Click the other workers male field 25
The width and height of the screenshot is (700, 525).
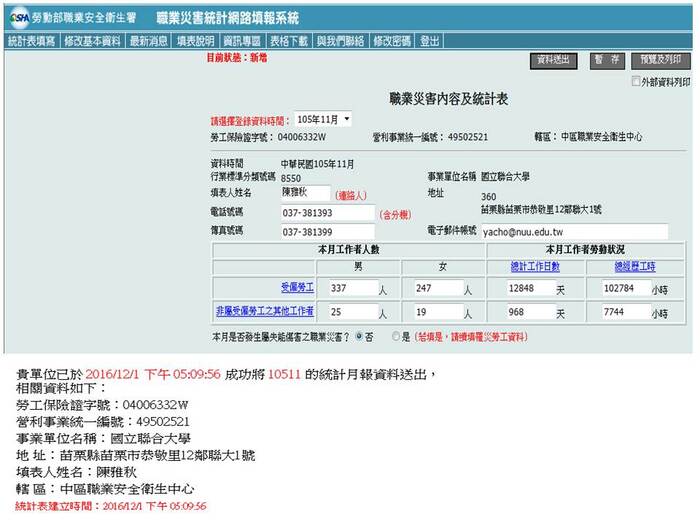point(354,312)
